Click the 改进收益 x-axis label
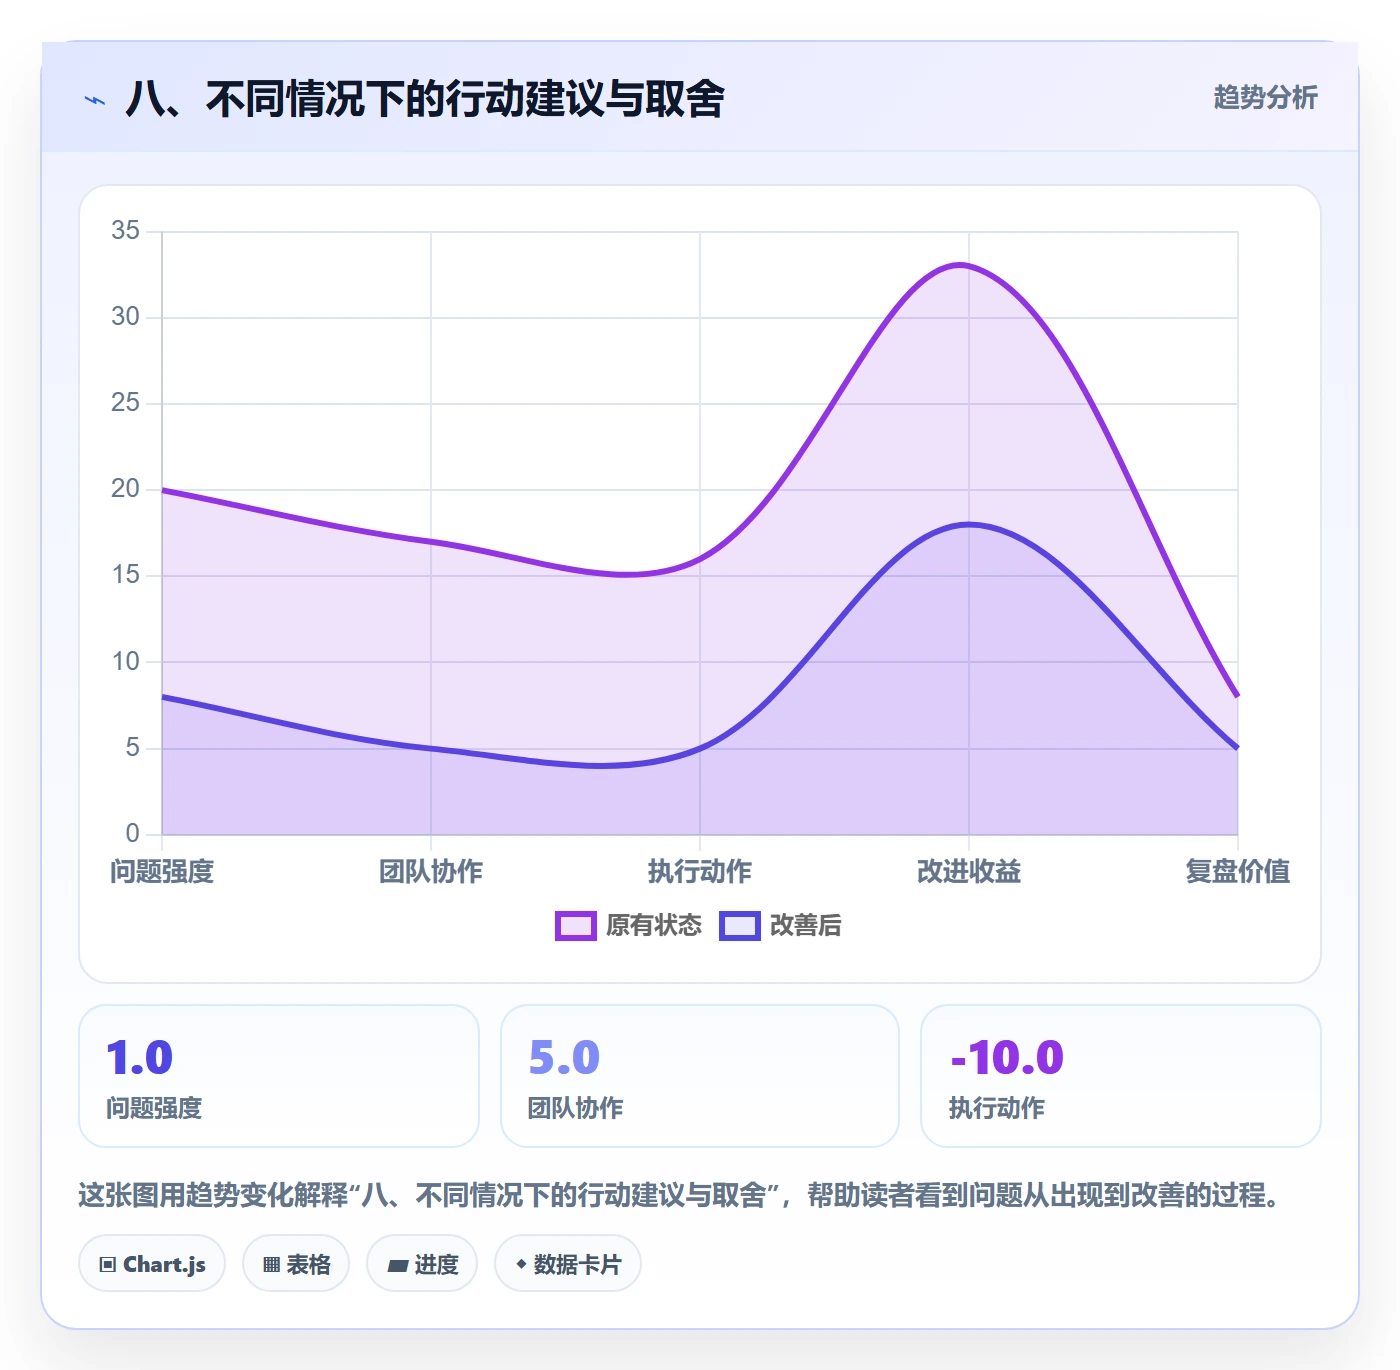The width and height of the screenshot is (1400, 1370). pyautogui.click(x=969, y=872)
